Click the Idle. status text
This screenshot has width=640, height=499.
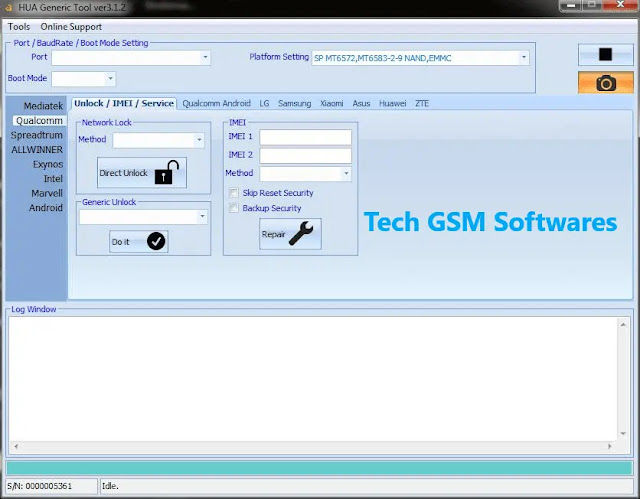coord(110,486)
